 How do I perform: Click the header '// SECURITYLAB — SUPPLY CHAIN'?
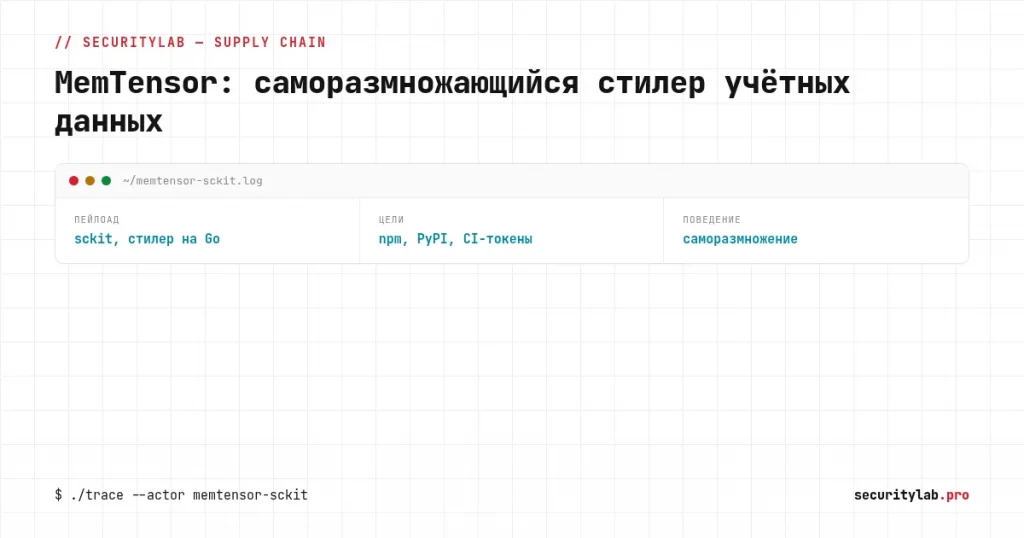click(190, 42)
